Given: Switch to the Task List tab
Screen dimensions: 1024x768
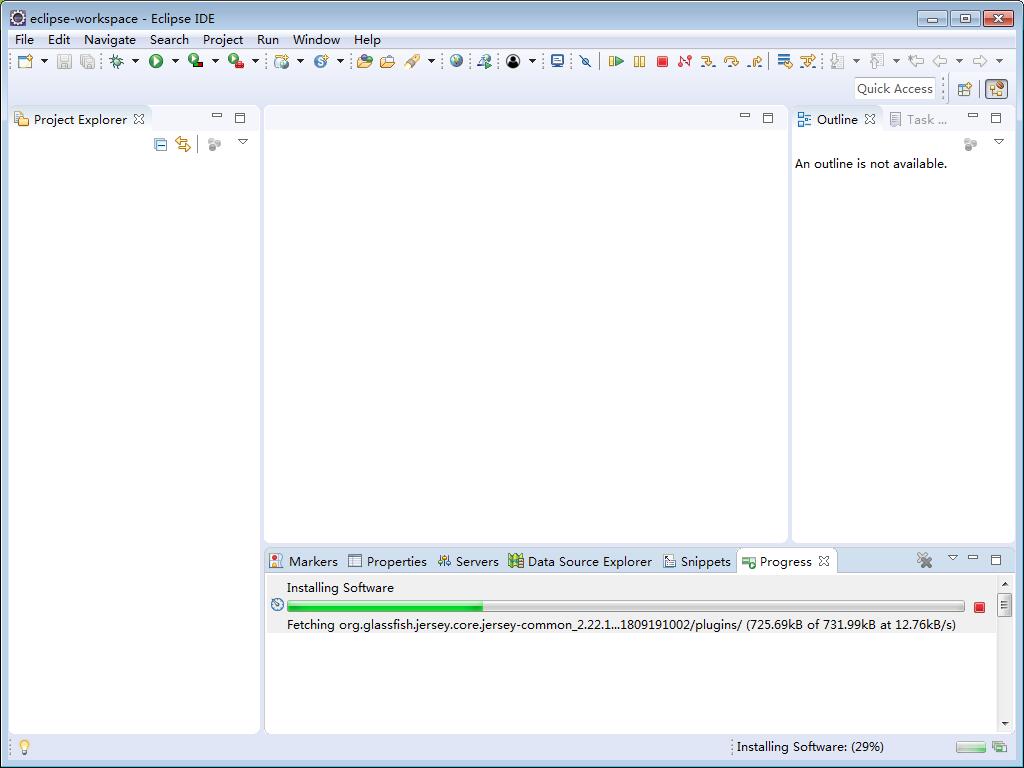Looking at the screenshot, I should 918,120.
